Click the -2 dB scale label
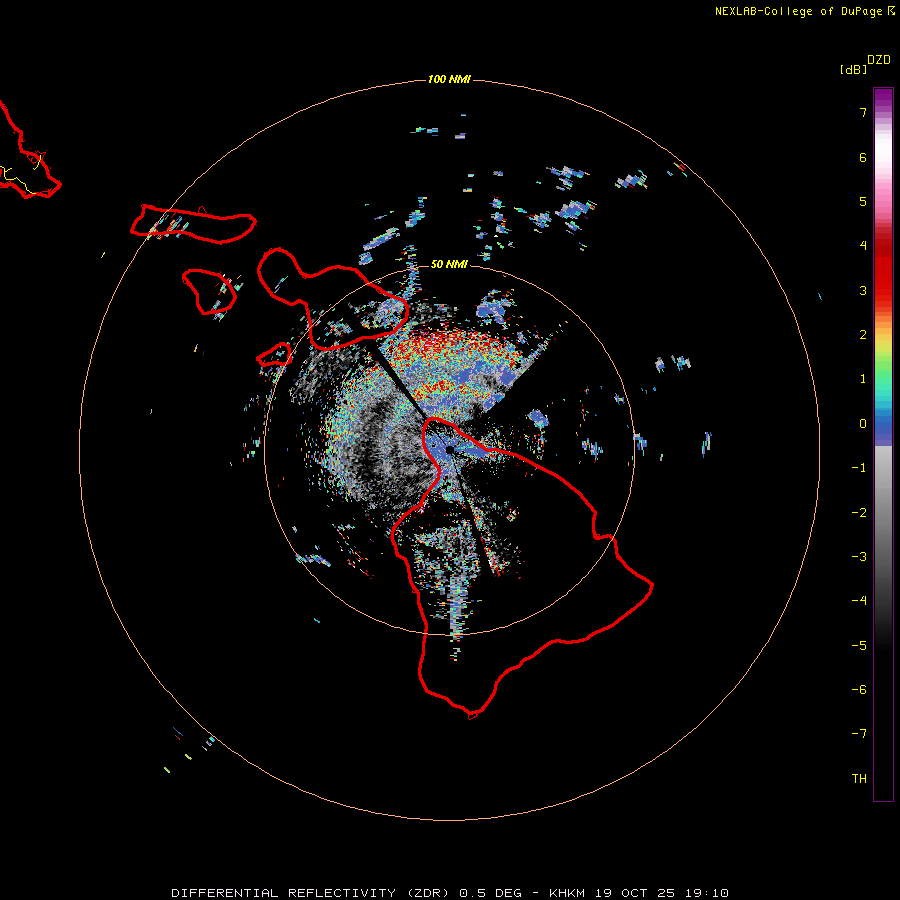 (x=859, y=513)
